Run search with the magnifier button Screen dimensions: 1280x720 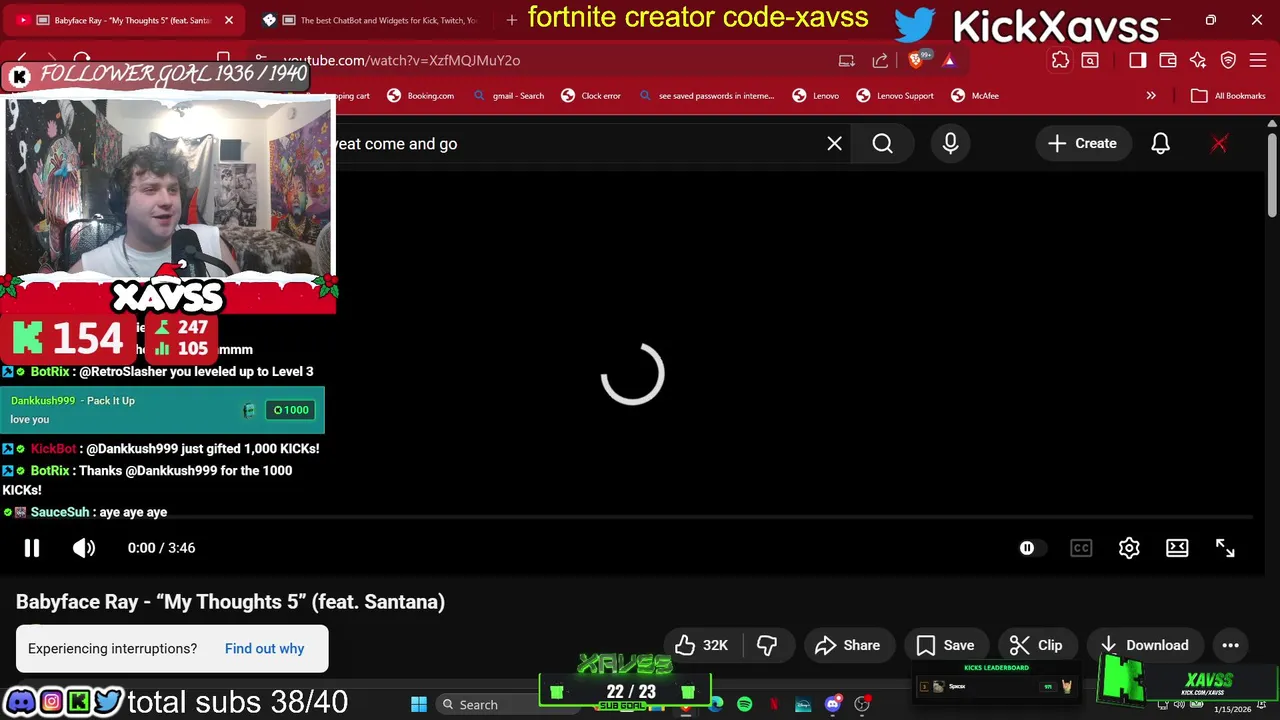point(883,144)
